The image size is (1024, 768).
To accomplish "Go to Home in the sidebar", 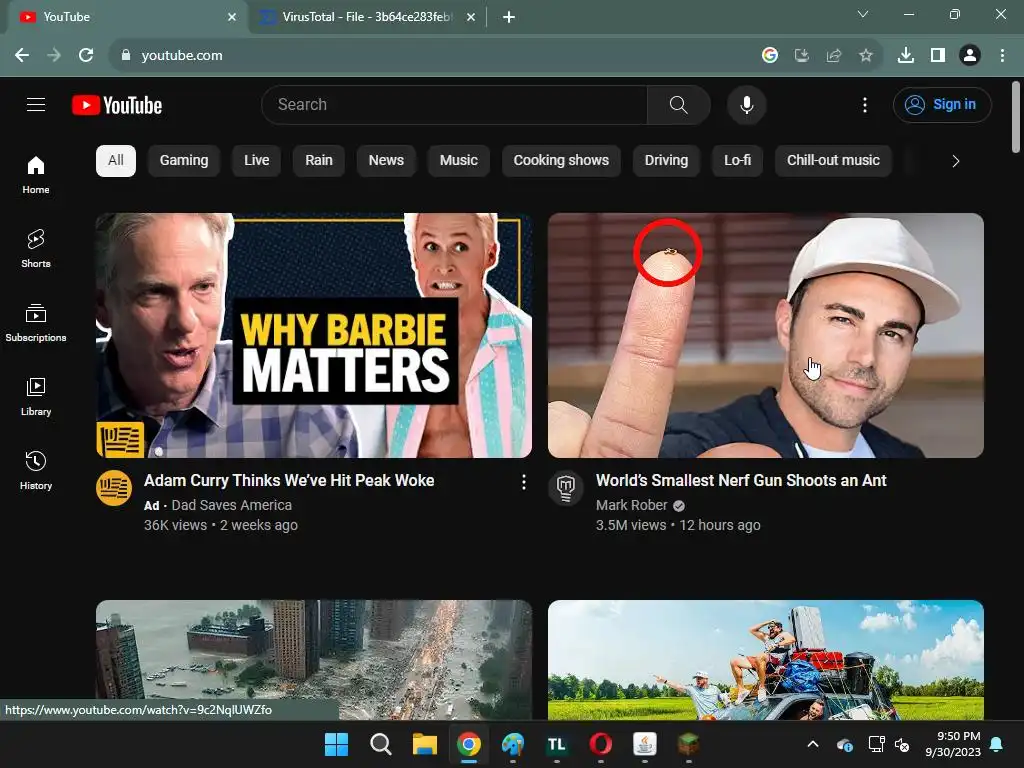I will (x=36, y=175).
